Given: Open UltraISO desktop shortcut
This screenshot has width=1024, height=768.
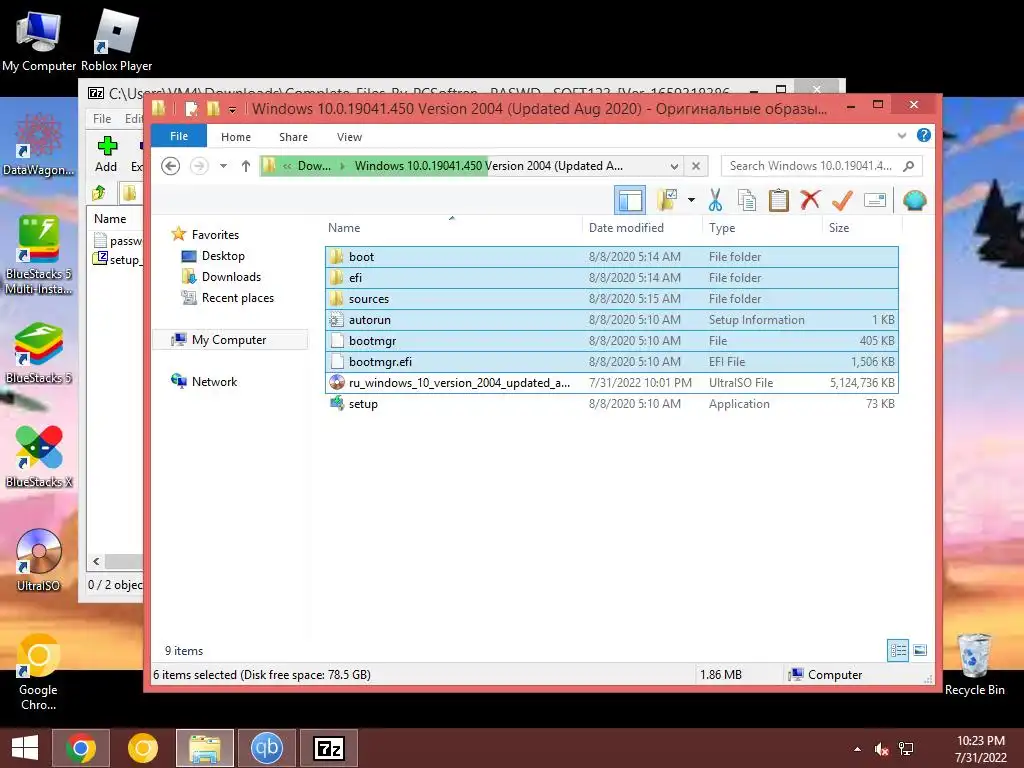Looking at the screenshot, I should [x=39, y=560].
